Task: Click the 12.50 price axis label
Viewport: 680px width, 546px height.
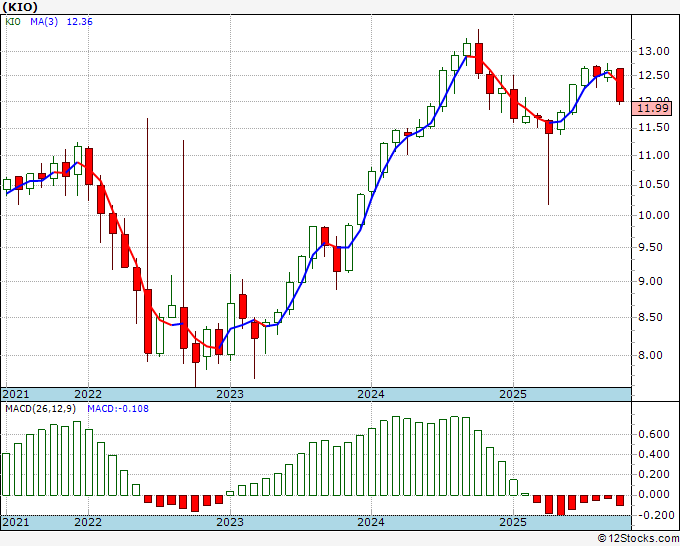Action: pyautogui.click(x=654, y=75)
